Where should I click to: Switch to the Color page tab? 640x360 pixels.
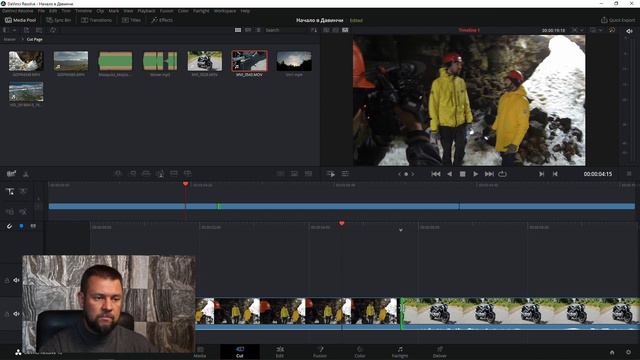tap(360, 352)
